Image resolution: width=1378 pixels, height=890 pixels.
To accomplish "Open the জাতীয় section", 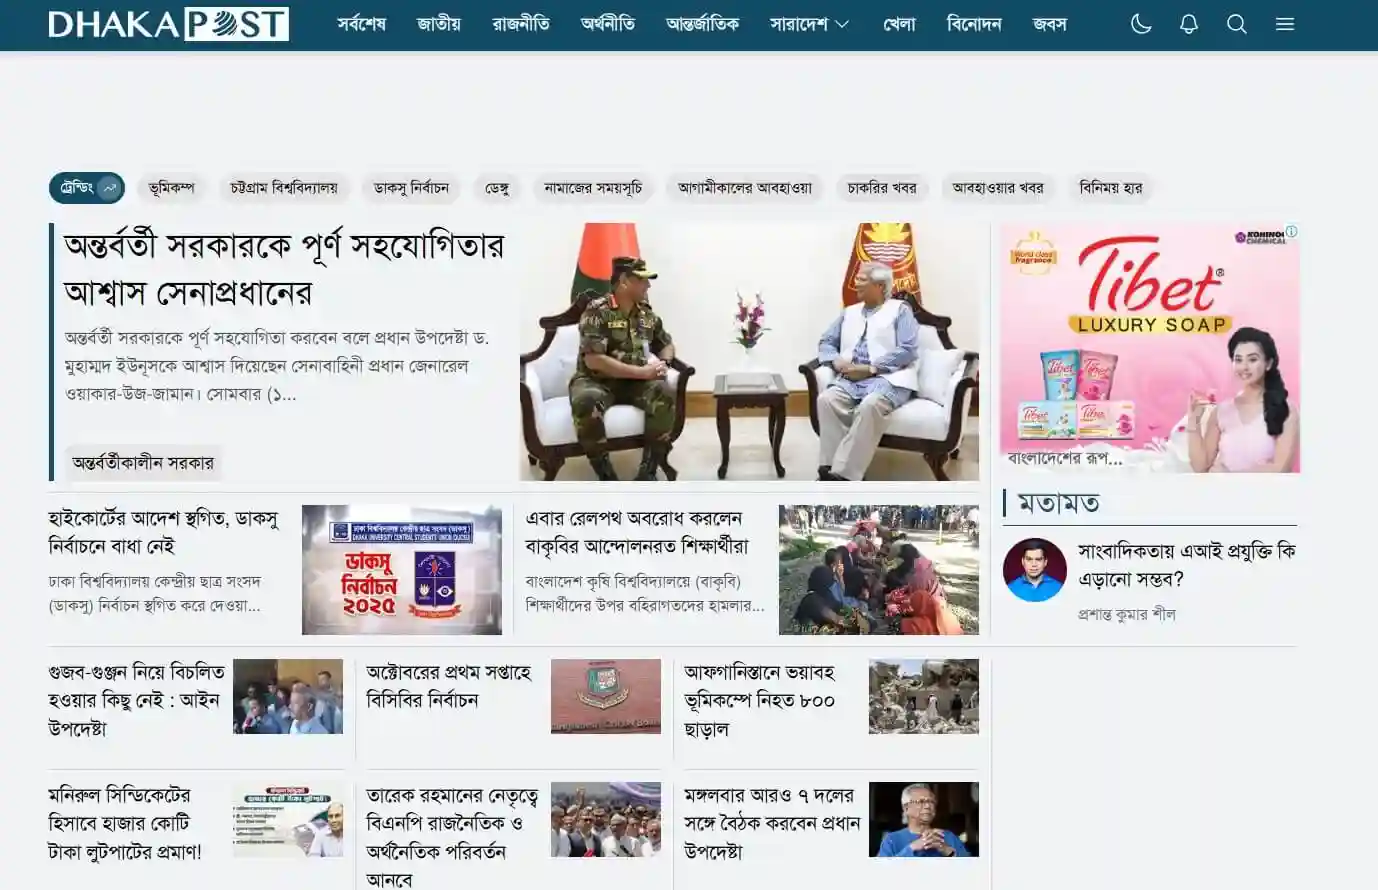I will pos(437,24).
